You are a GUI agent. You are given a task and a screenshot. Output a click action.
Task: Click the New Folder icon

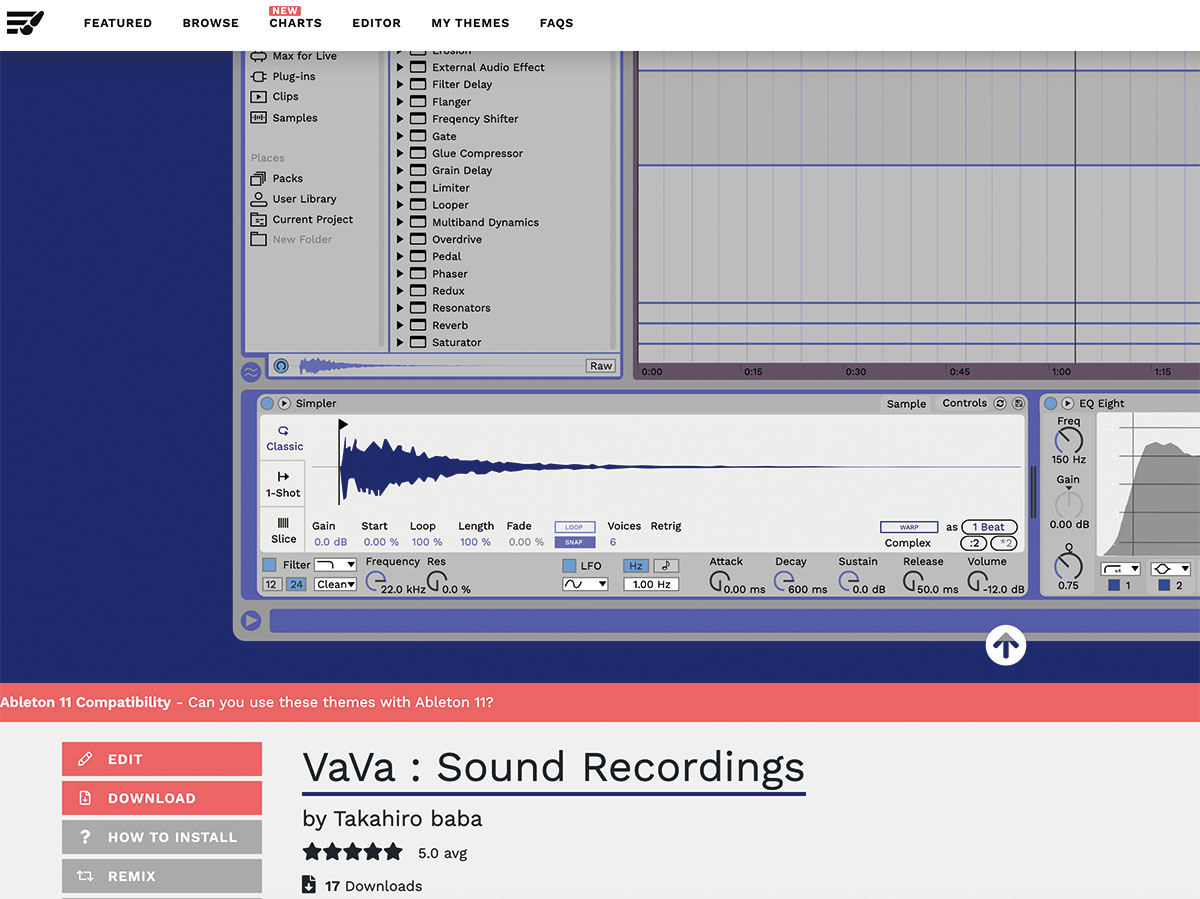258,239
